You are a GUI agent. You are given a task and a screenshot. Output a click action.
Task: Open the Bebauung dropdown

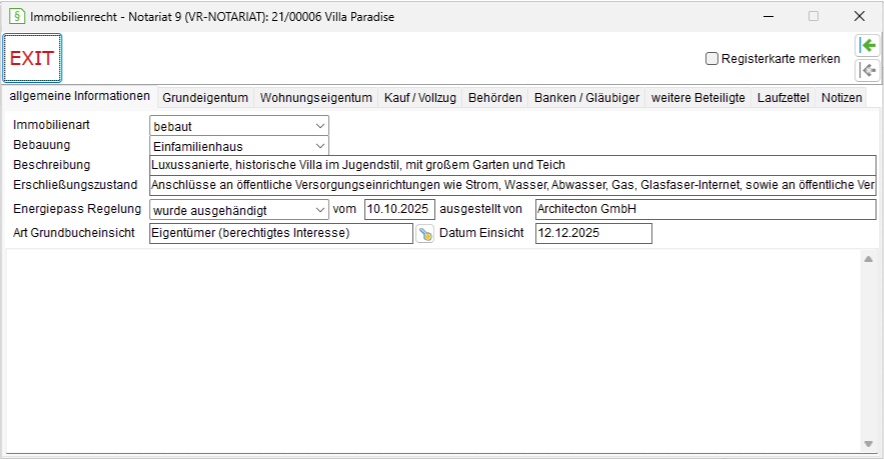239,146
